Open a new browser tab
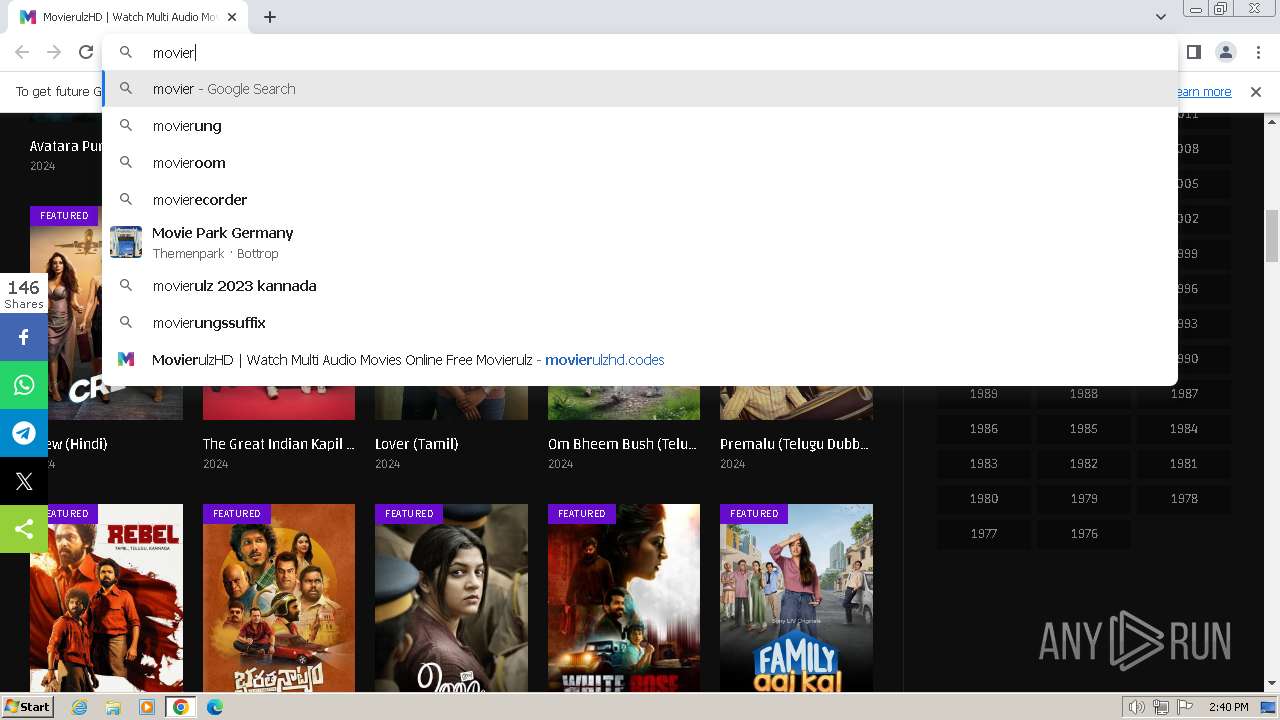 pos(270,17)
